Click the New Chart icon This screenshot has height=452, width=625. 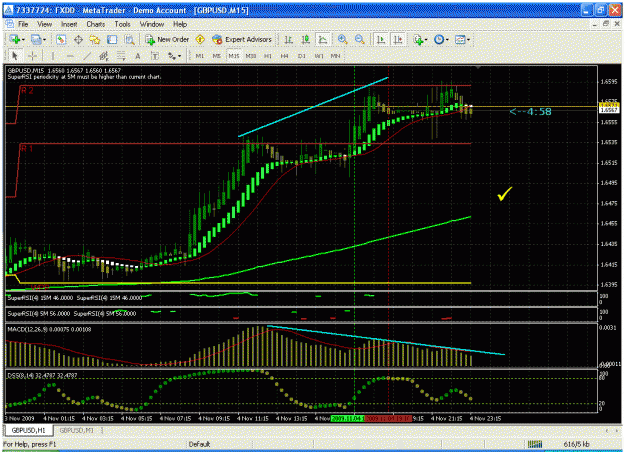pyautogui.click(x=15, y=39)
